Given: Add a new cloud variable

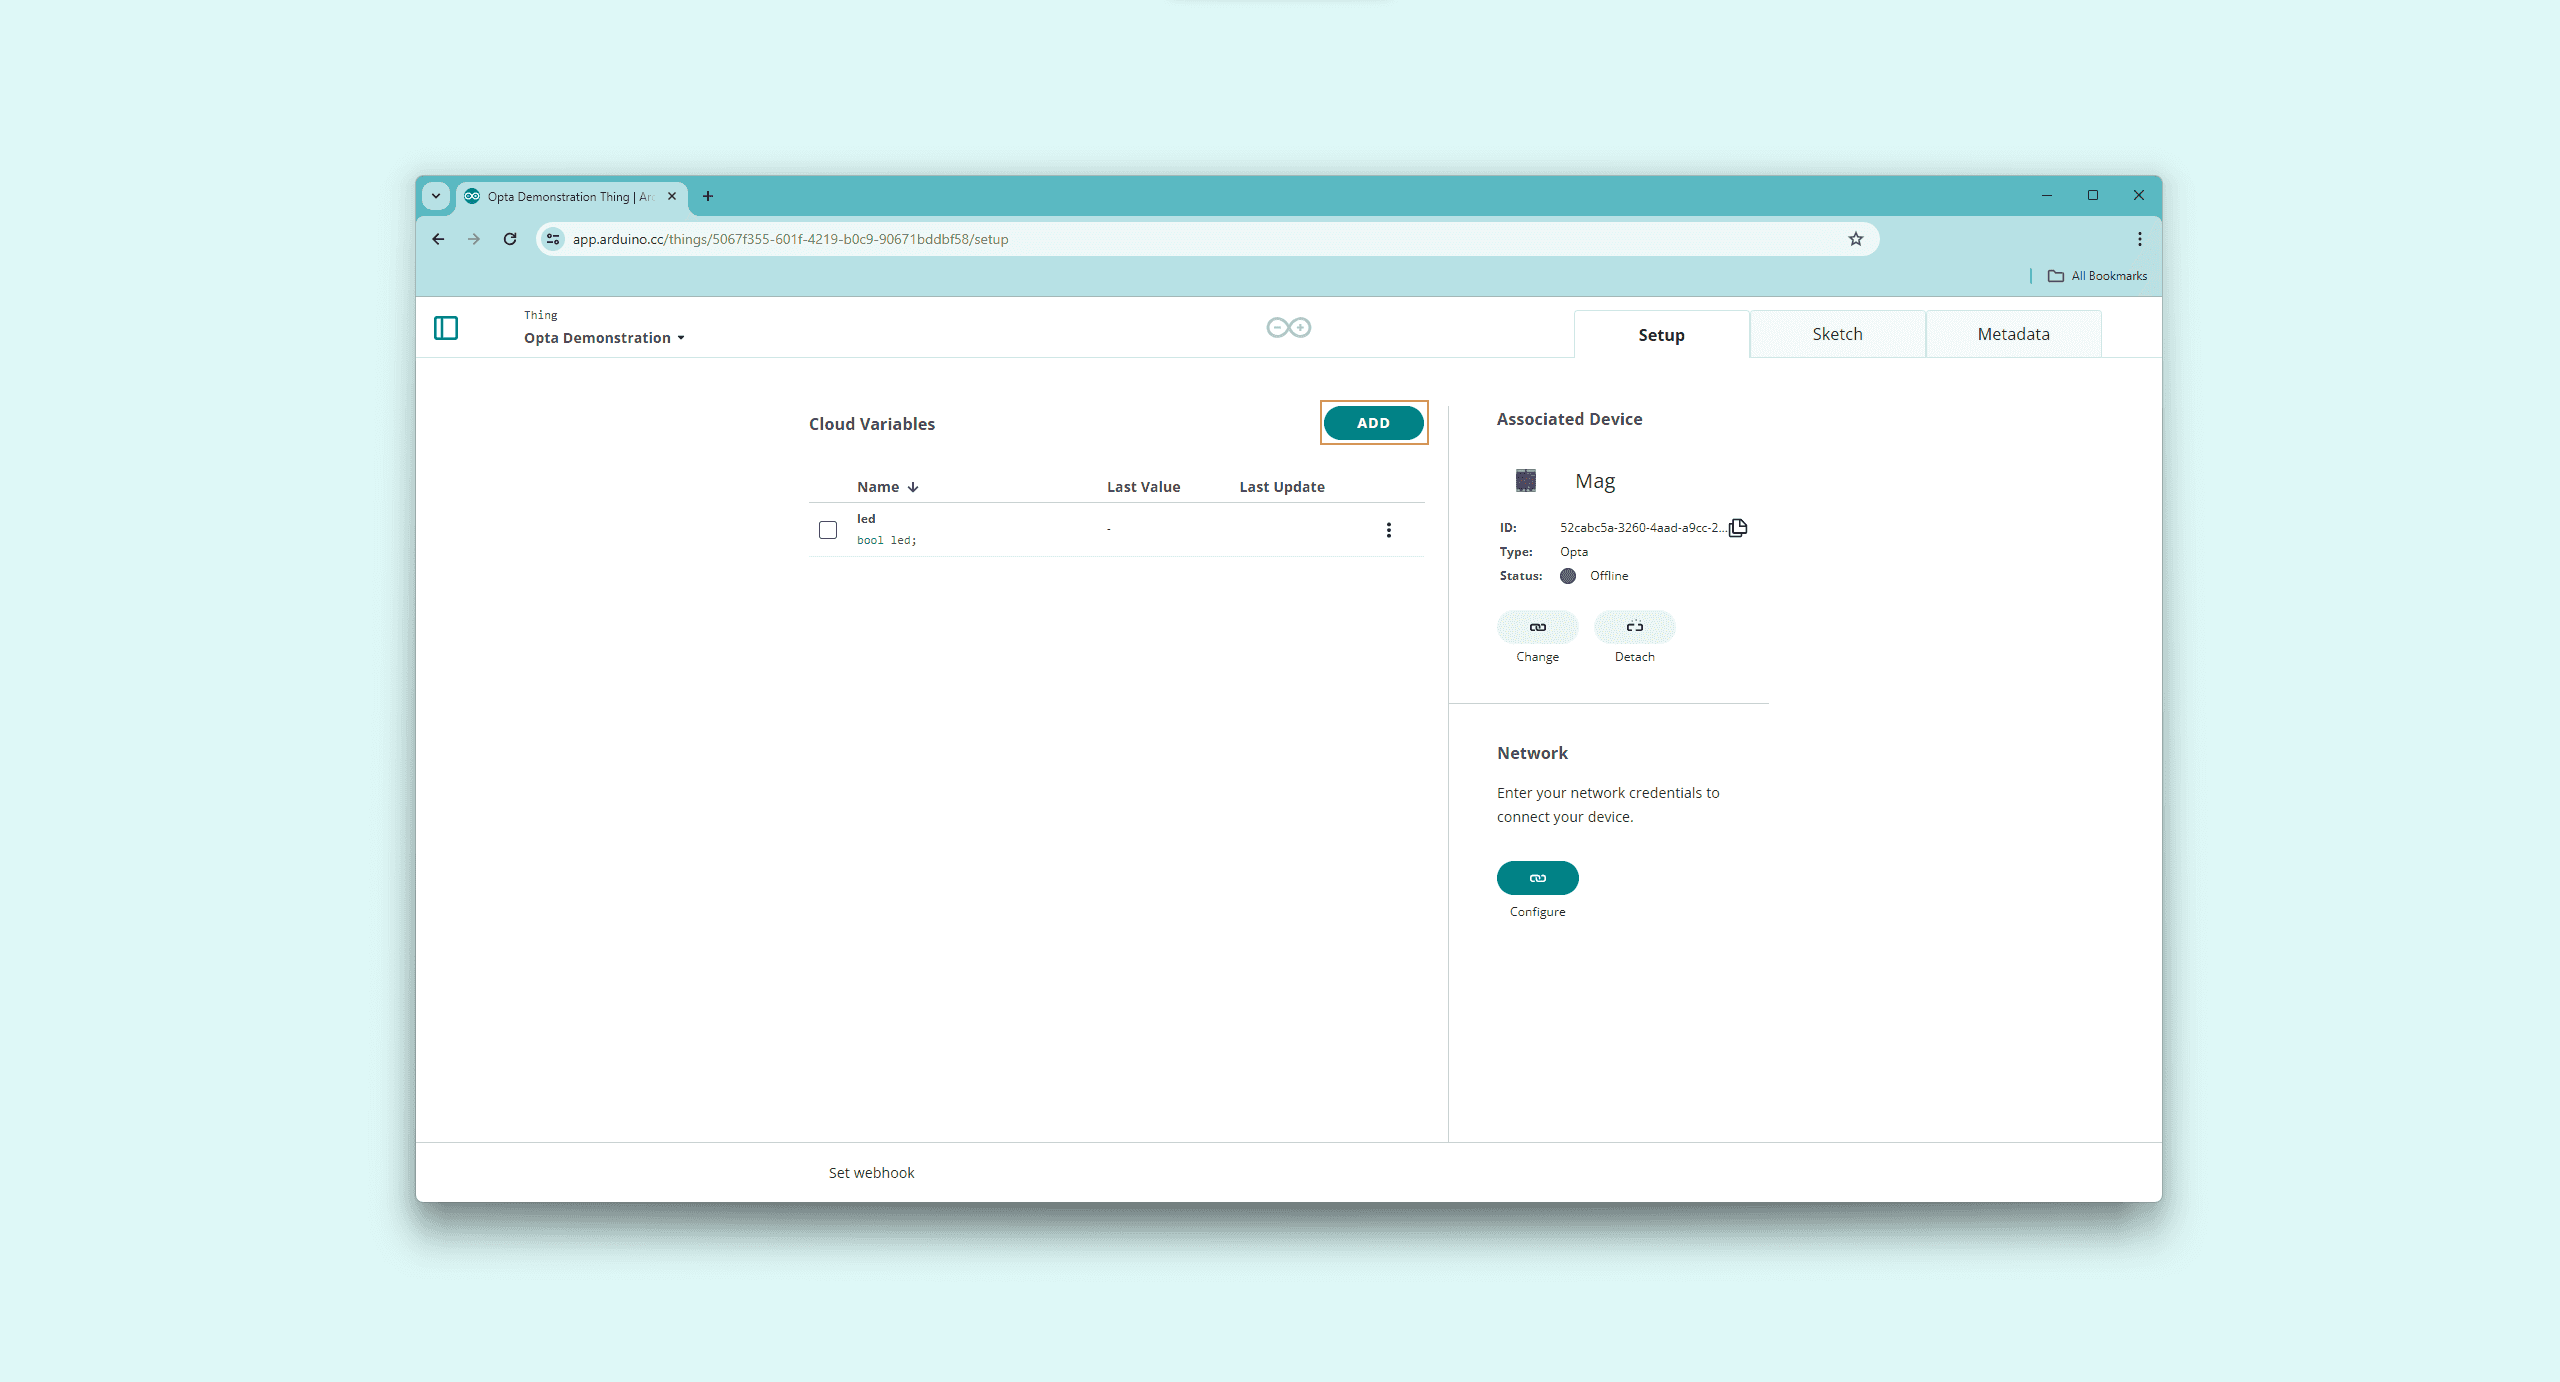Looking at the screenshot, I should (x=1374, y=423).
